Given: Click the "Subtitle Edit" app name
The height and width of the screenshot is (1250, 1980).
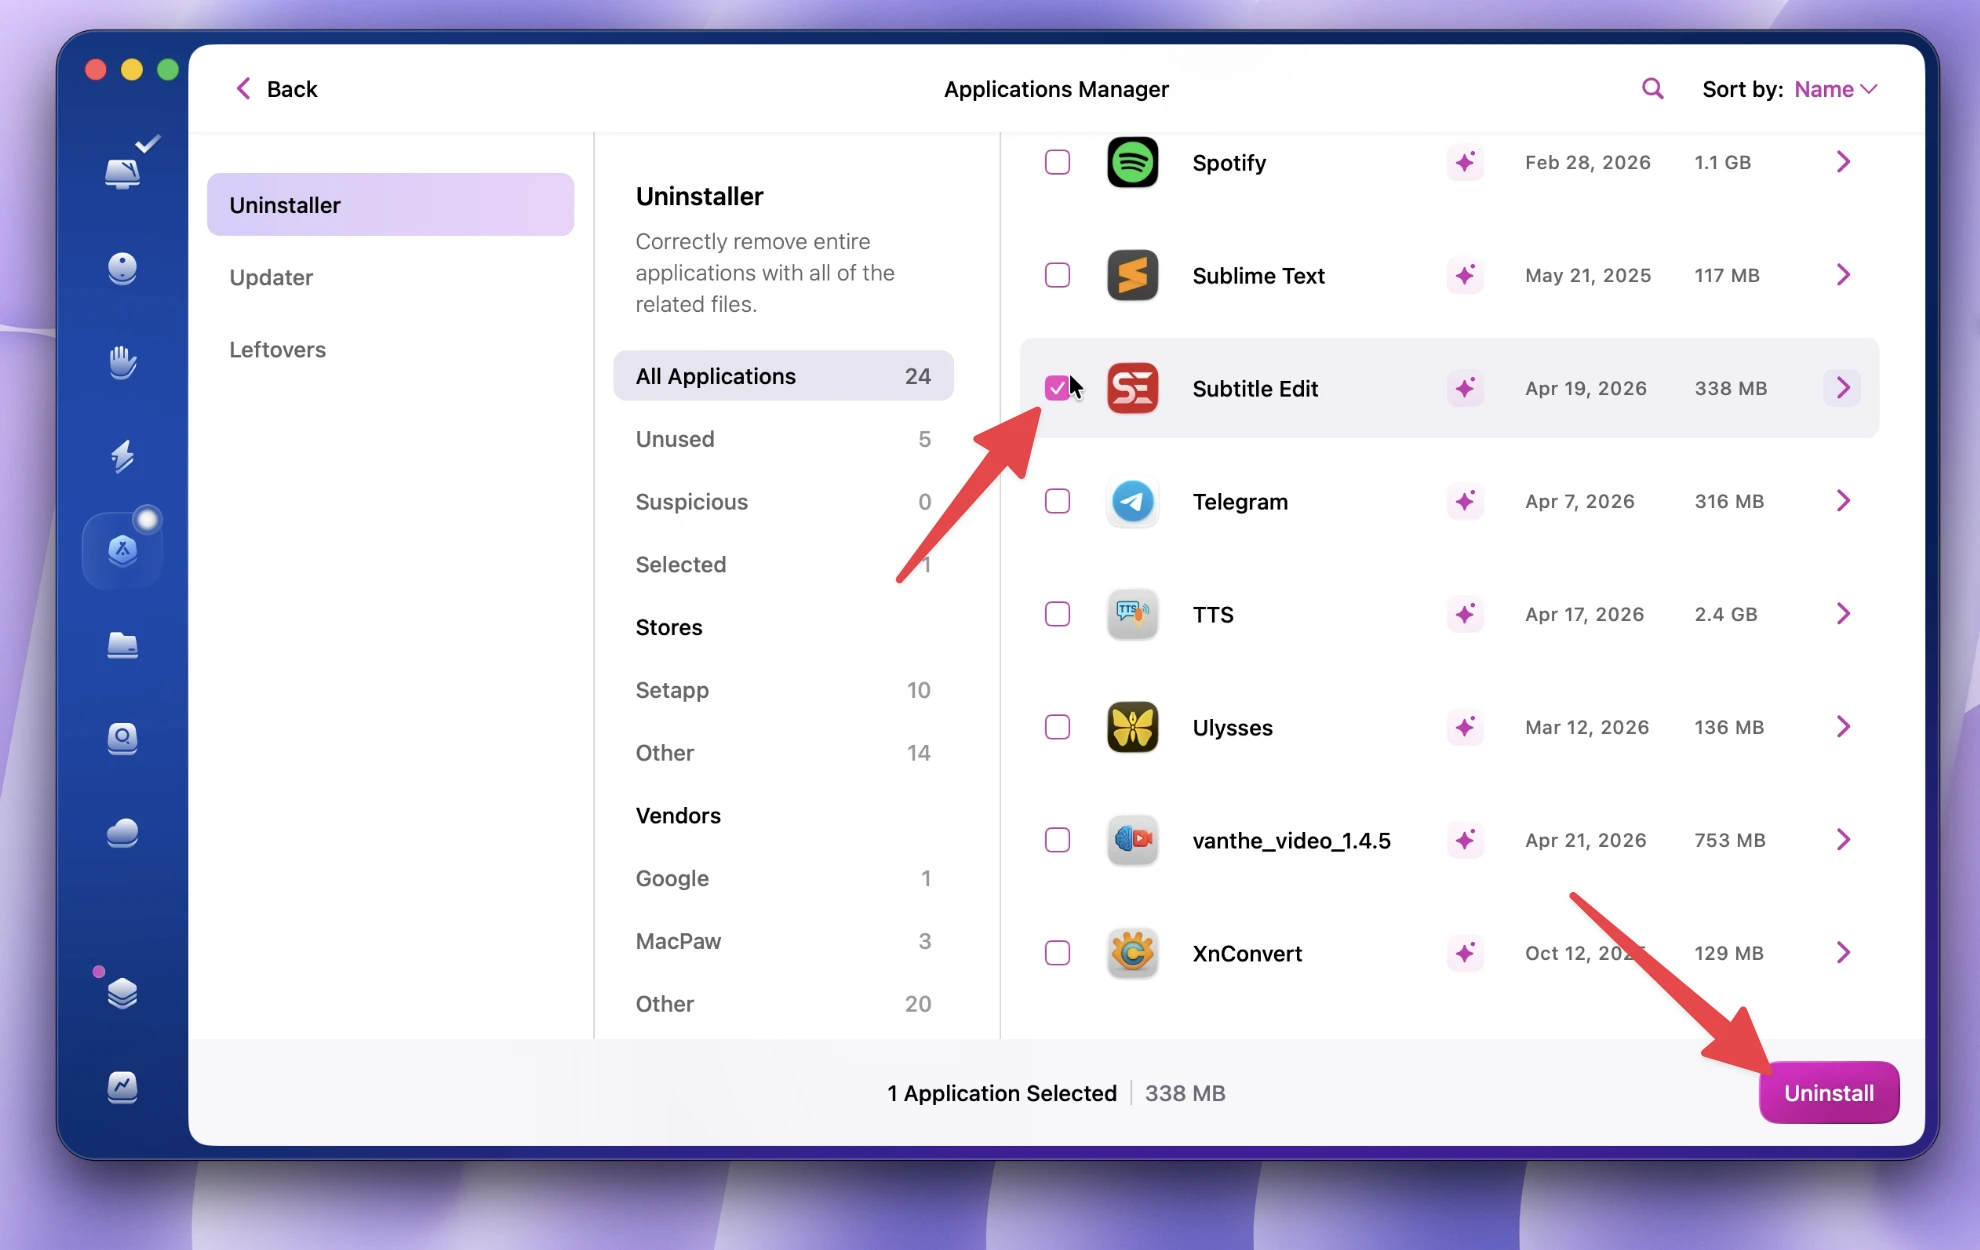Looking at the screenshot, I should point(1255,388).
